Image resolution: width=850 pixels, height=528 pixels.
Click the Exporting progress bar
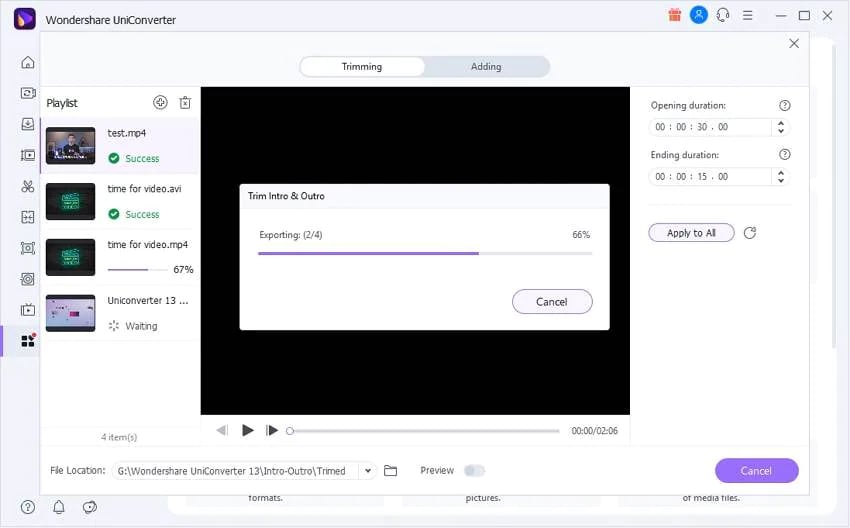[x=425, y=253]
